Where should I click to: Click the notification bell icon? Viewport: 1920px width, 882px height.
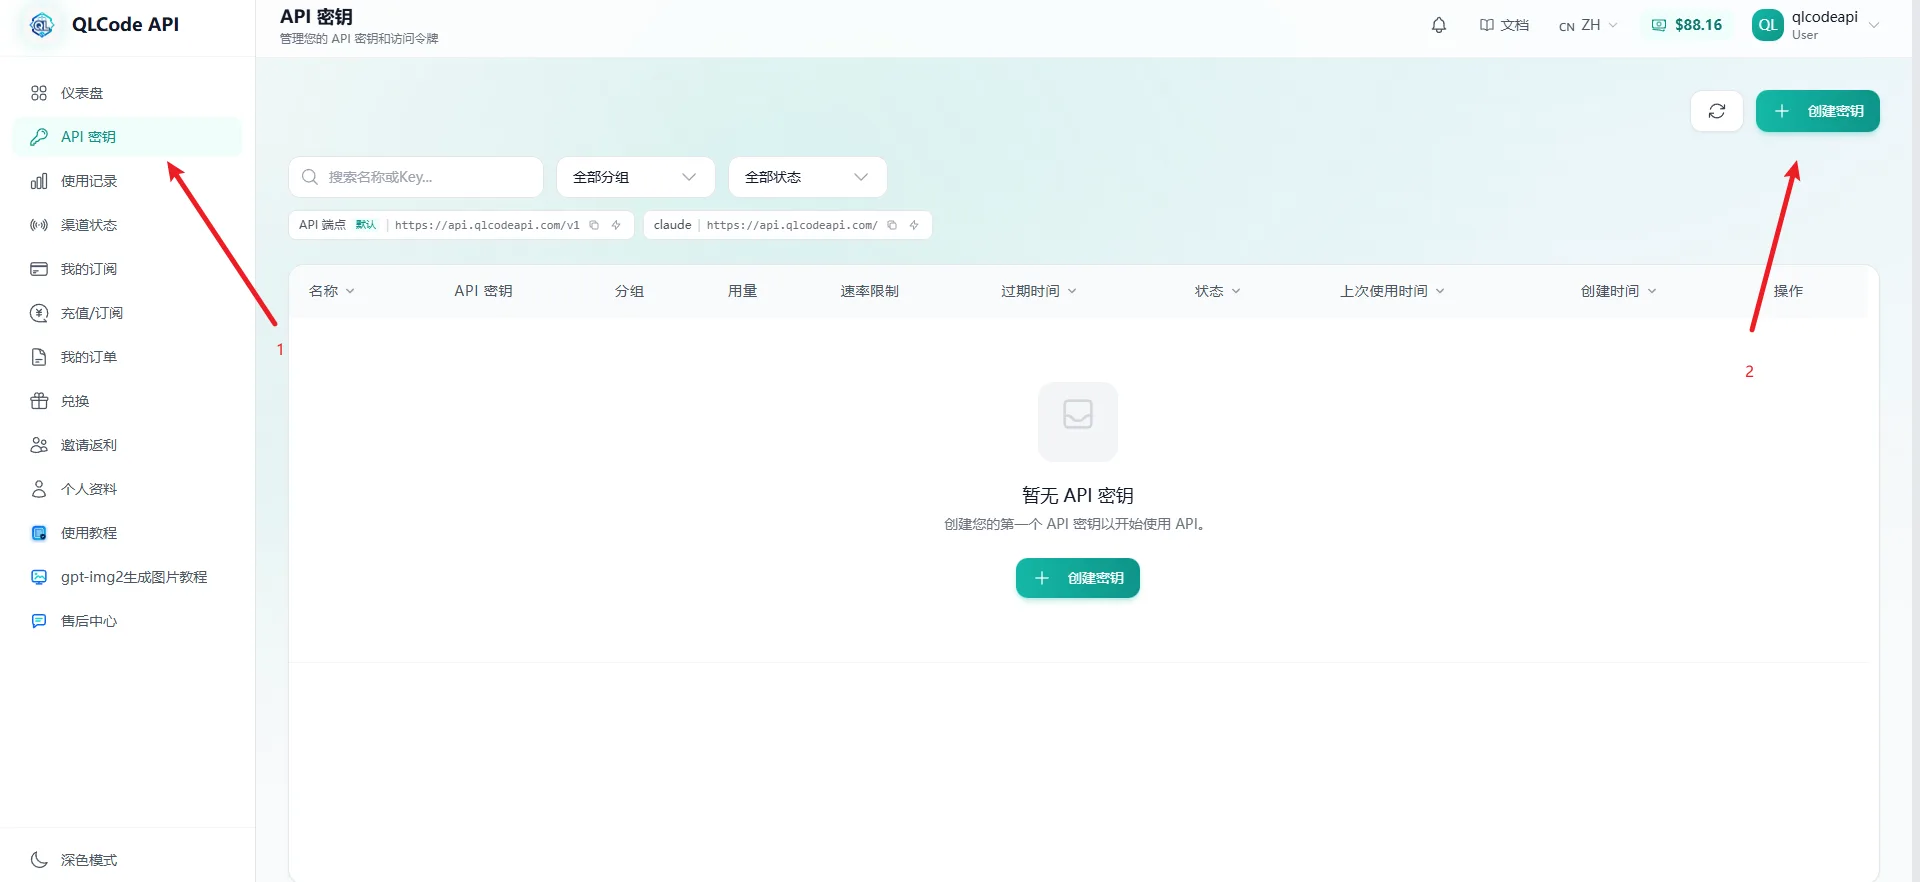click(1439, 25)
